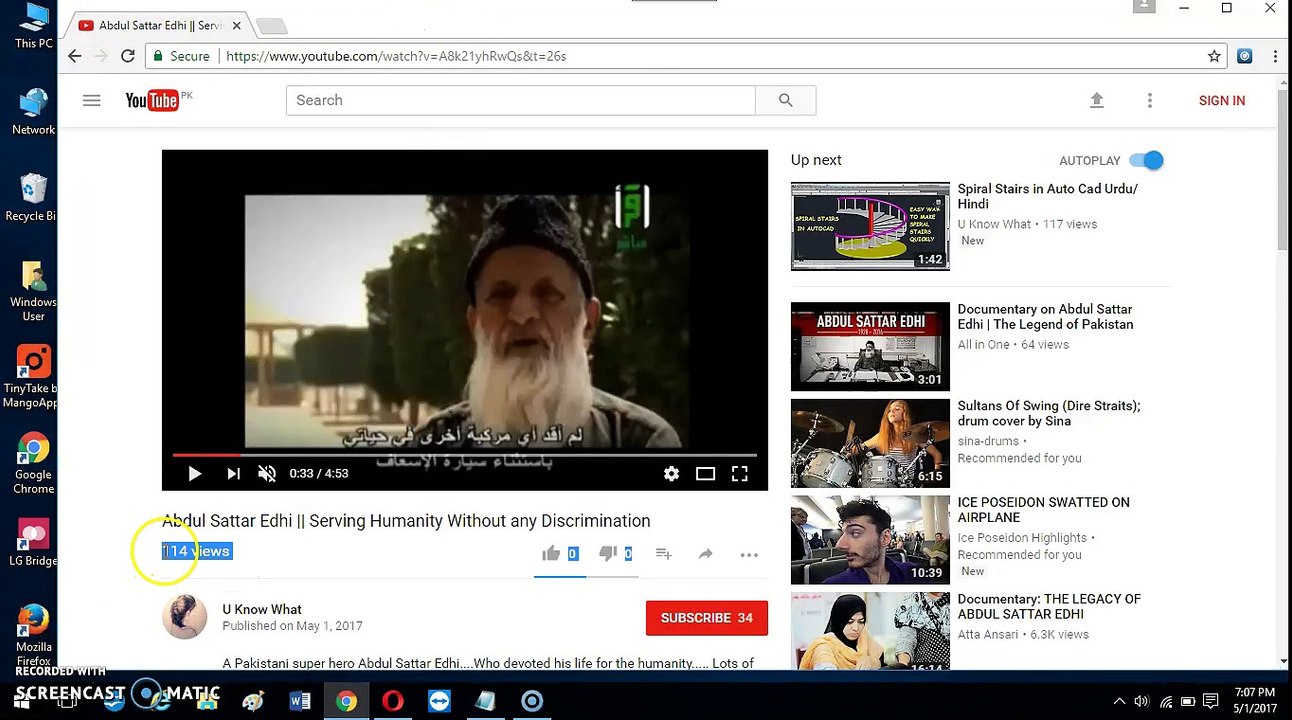Open more actions under the video

point(749,554)
